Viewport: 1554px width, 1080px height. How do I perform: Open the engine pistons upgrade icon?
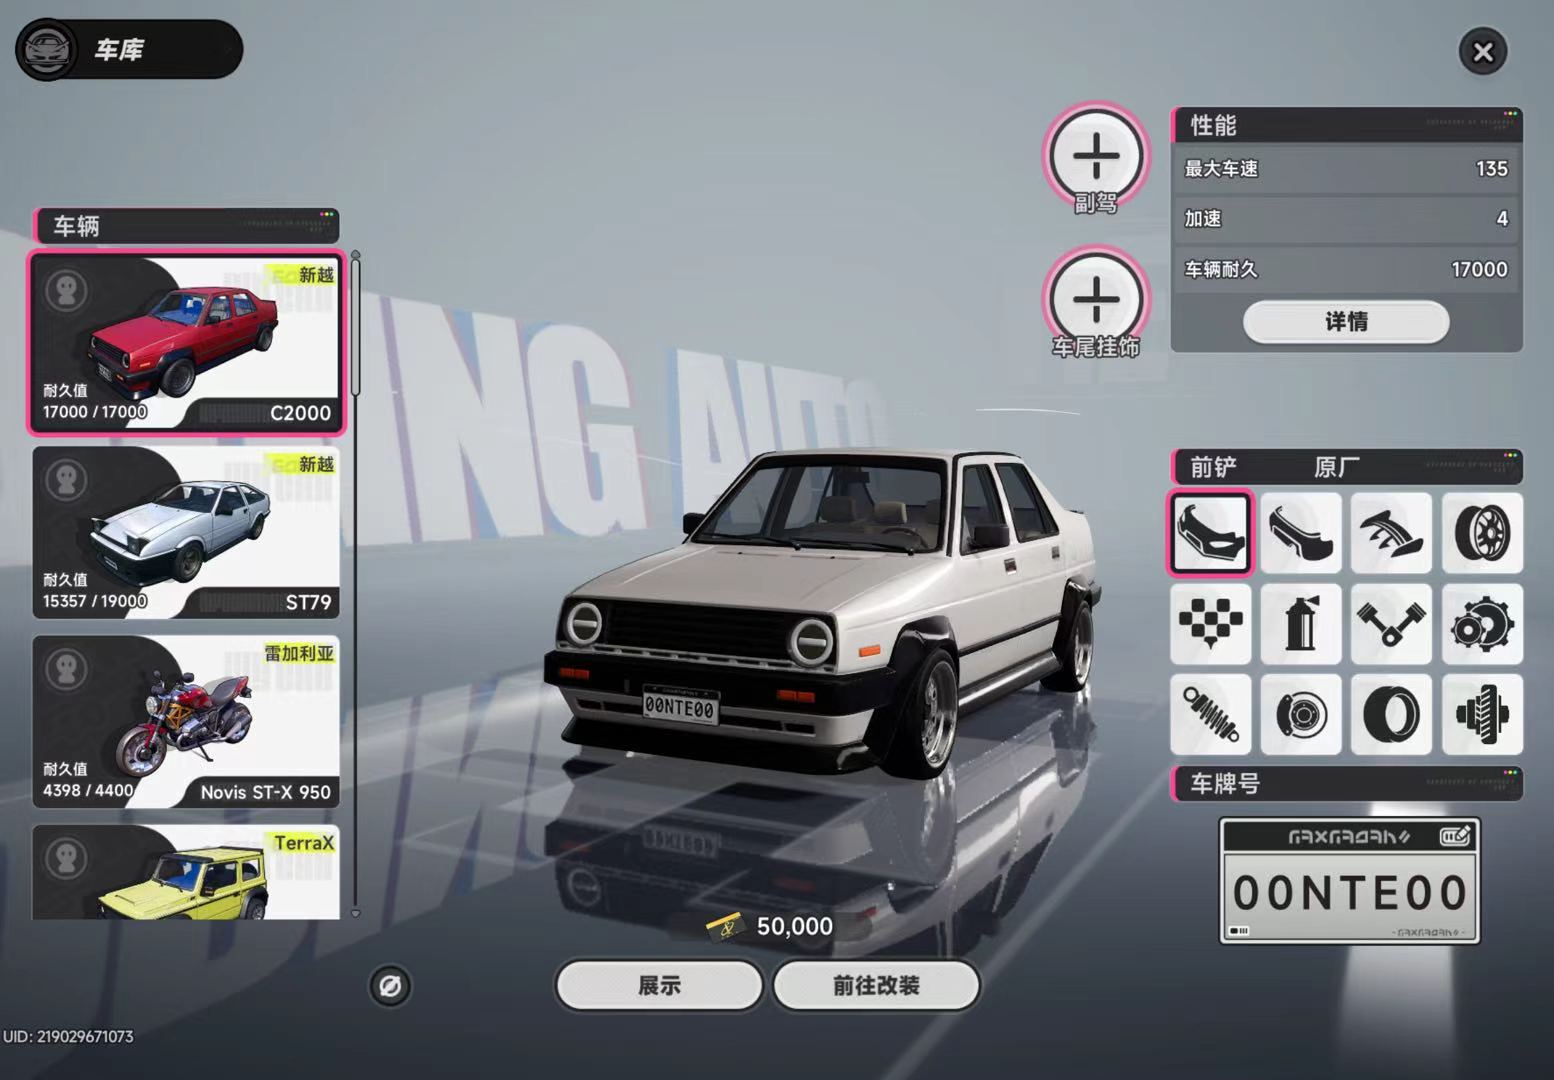(1391, 623)
